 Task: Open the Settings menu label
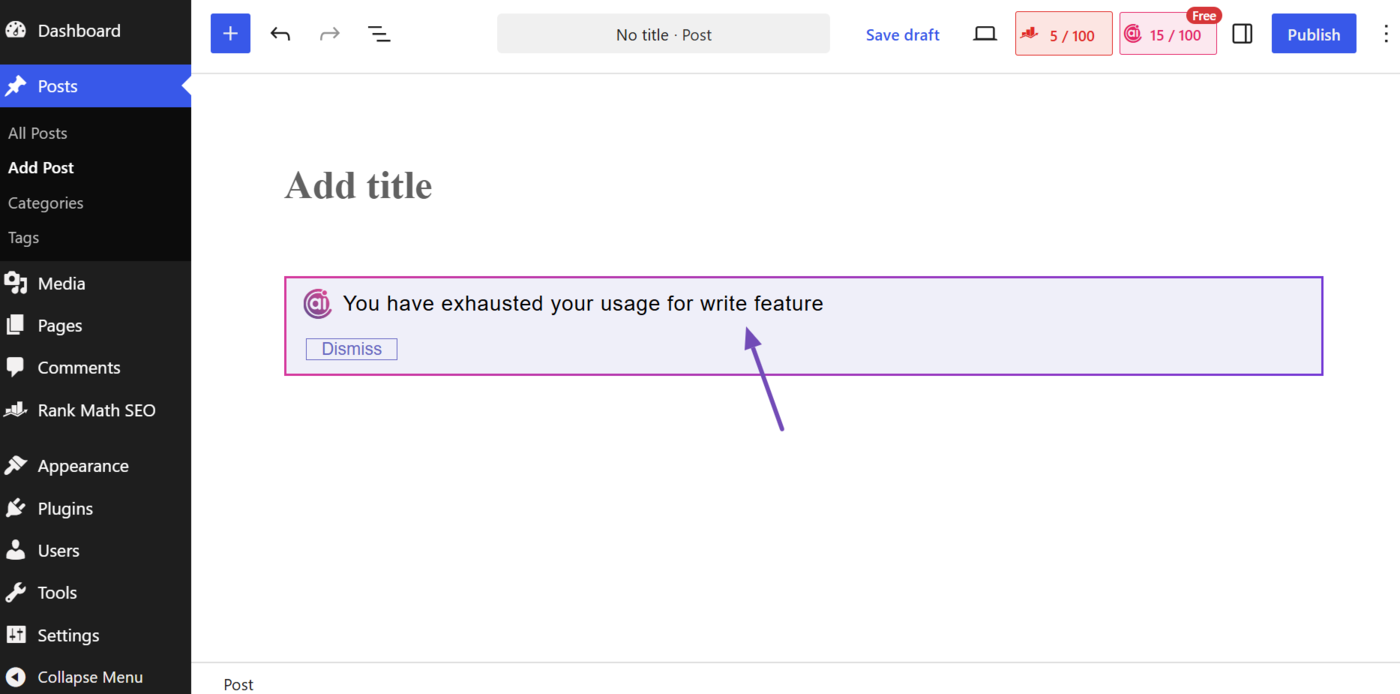[68, 635]
